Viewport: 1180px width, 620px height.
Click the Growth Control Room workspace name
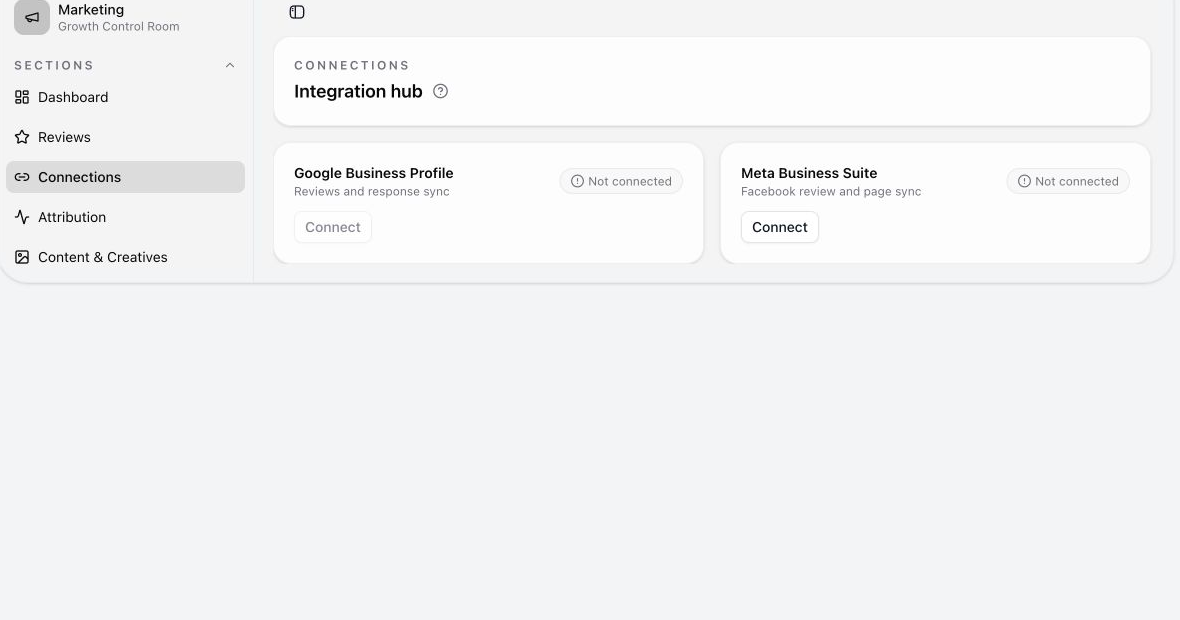coord(119,26)
